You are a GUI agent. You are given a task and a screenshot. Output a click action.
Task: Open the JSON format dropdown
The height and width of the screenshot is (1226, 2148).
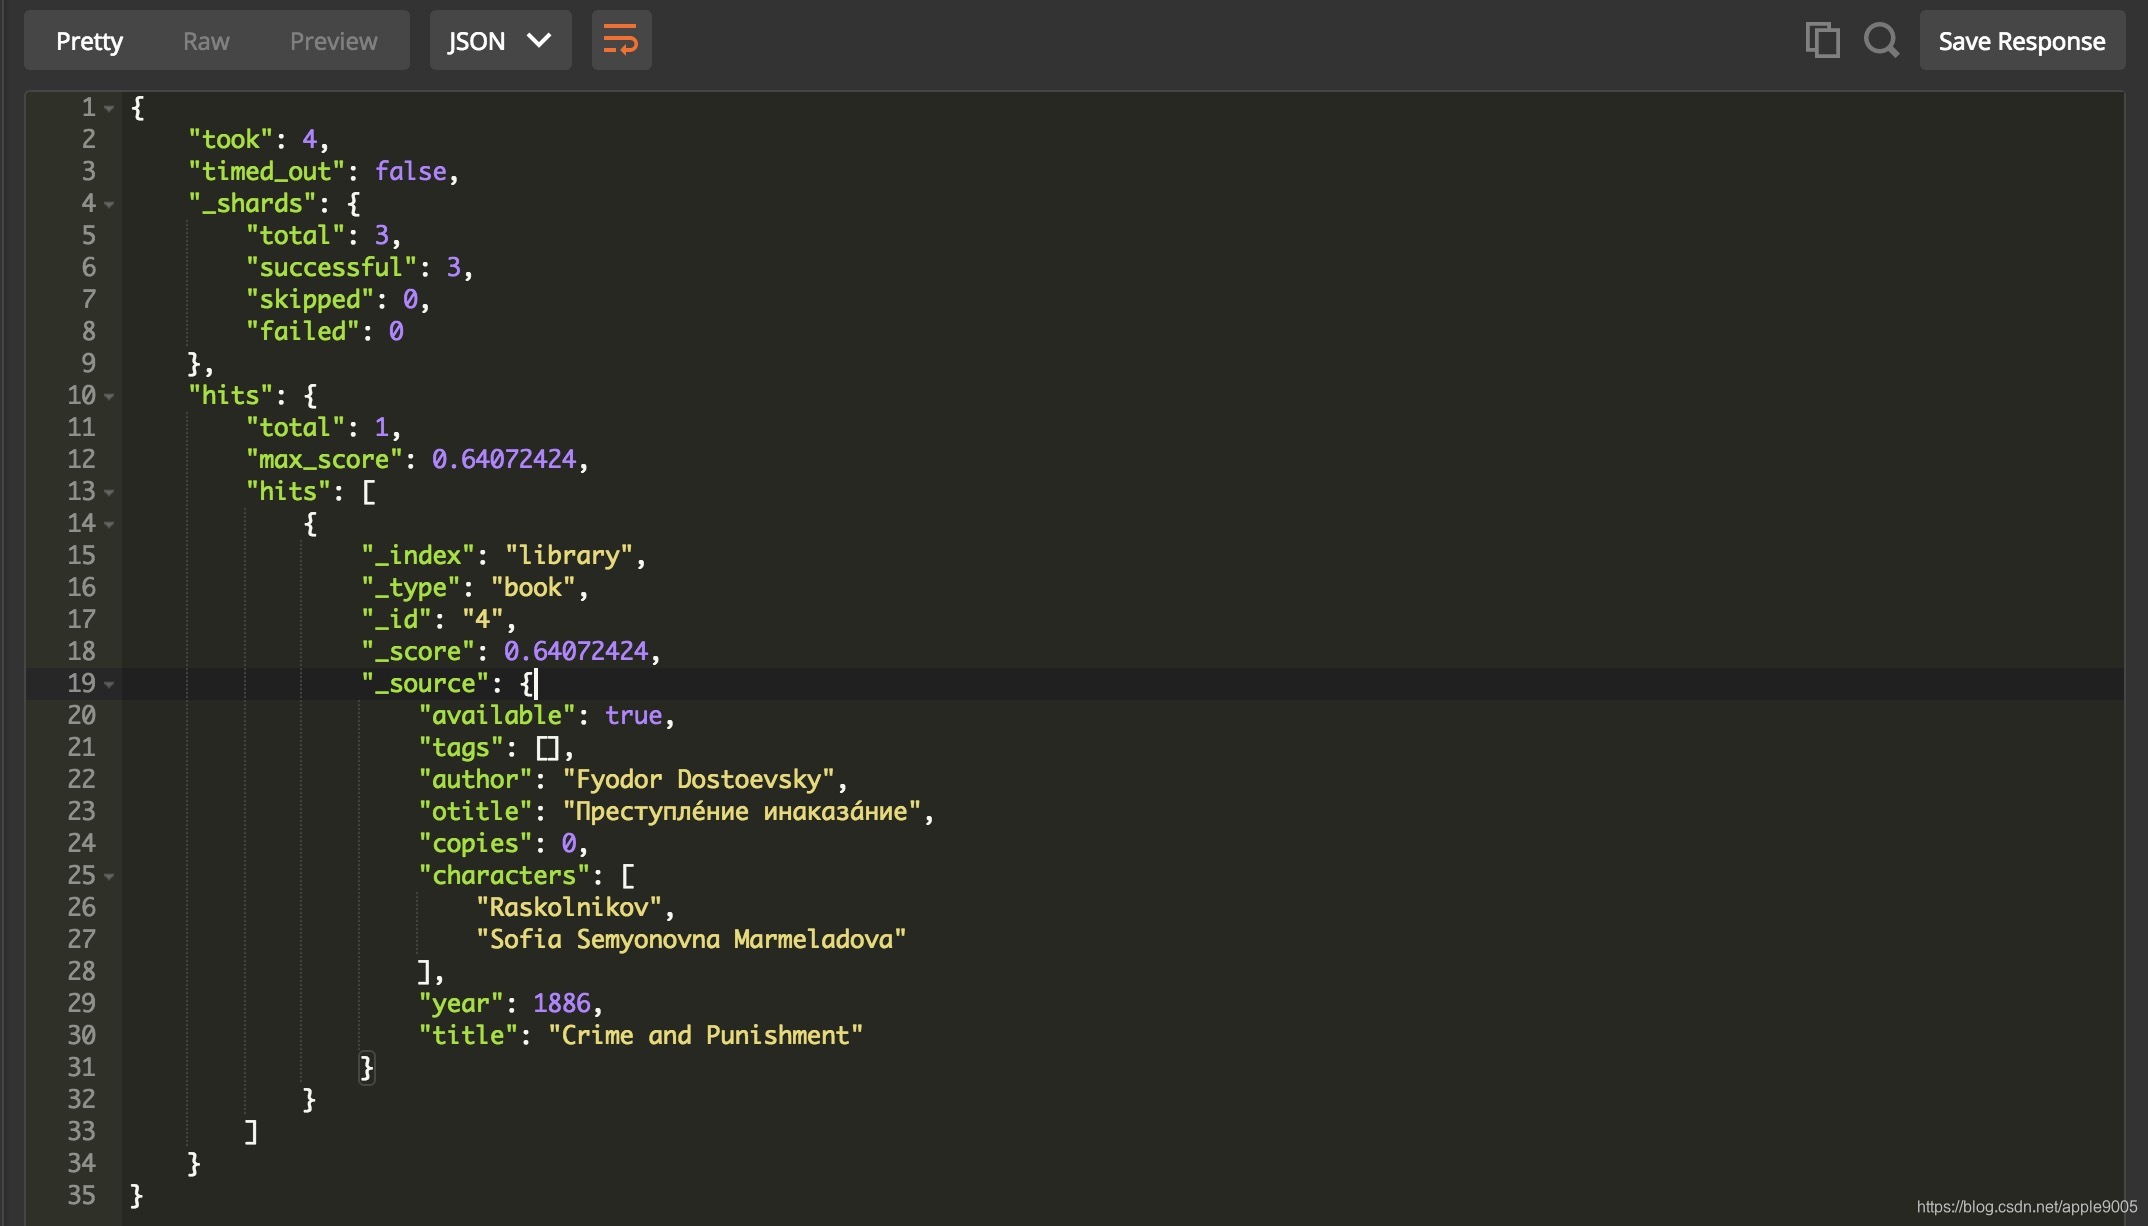pyautogui.click(x=500, y=41)
